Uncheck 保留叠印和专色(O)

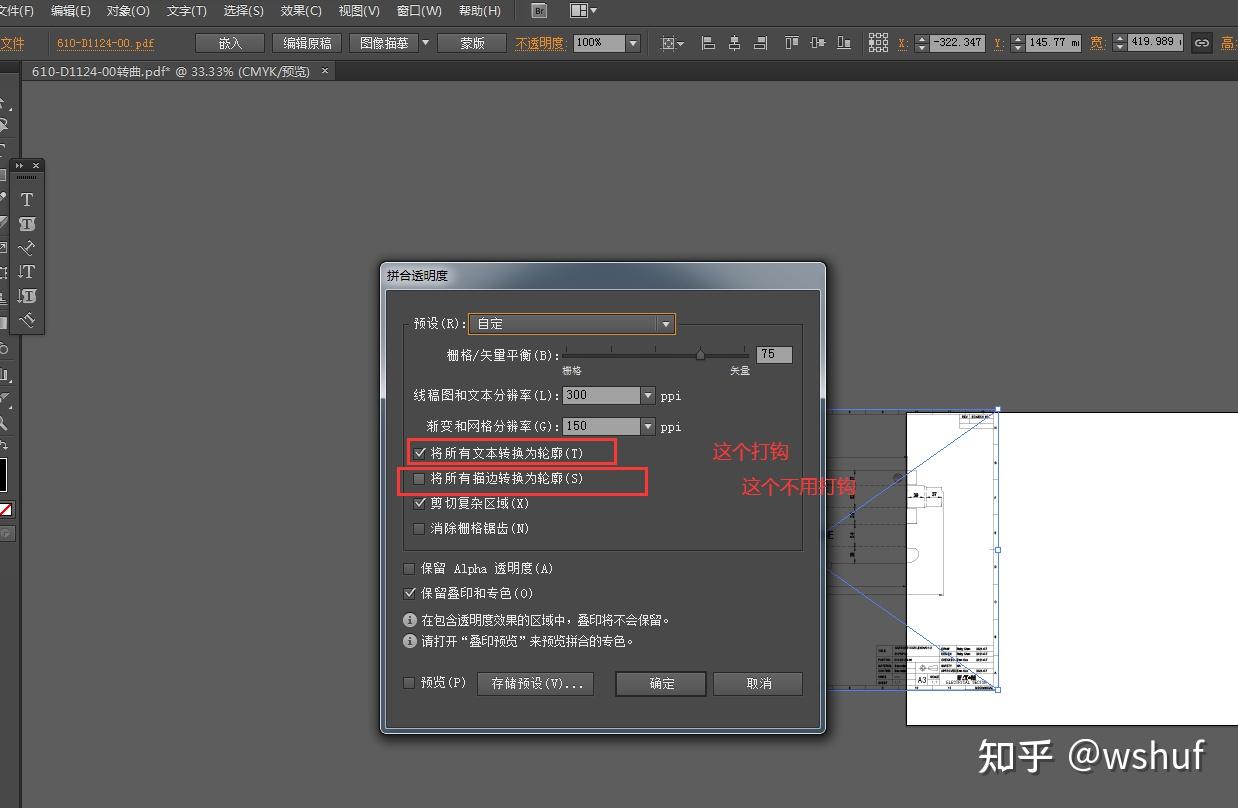point(409,593)
